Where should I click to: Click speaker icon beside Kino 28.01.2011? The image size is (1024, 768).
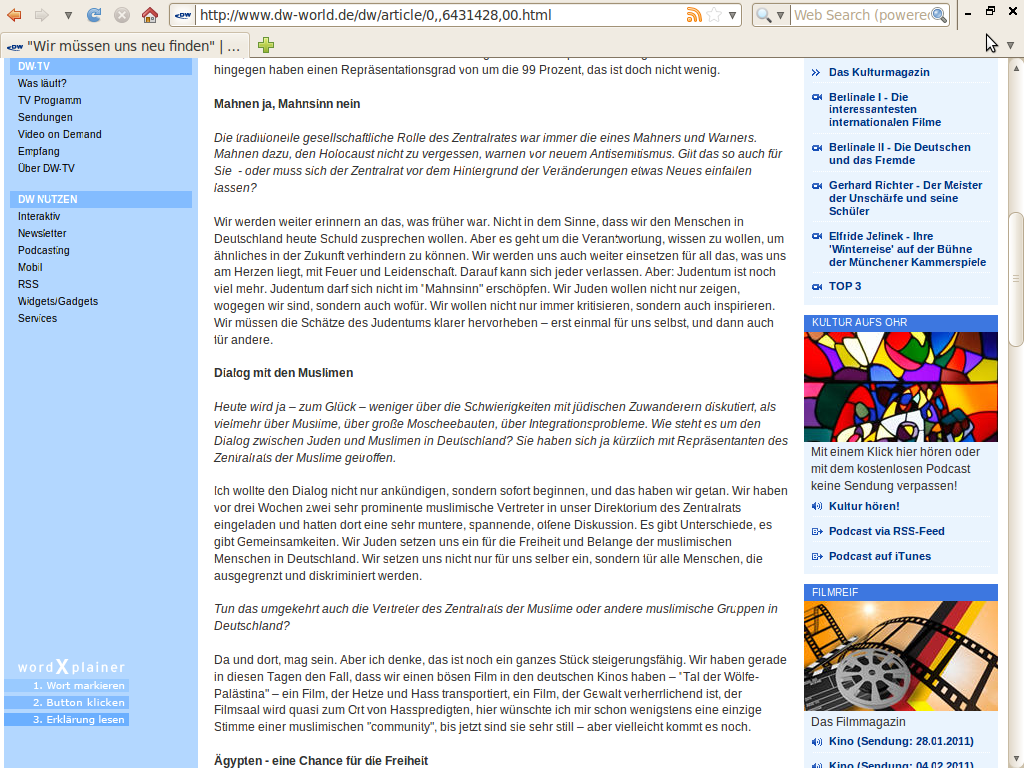coord(816,742)
